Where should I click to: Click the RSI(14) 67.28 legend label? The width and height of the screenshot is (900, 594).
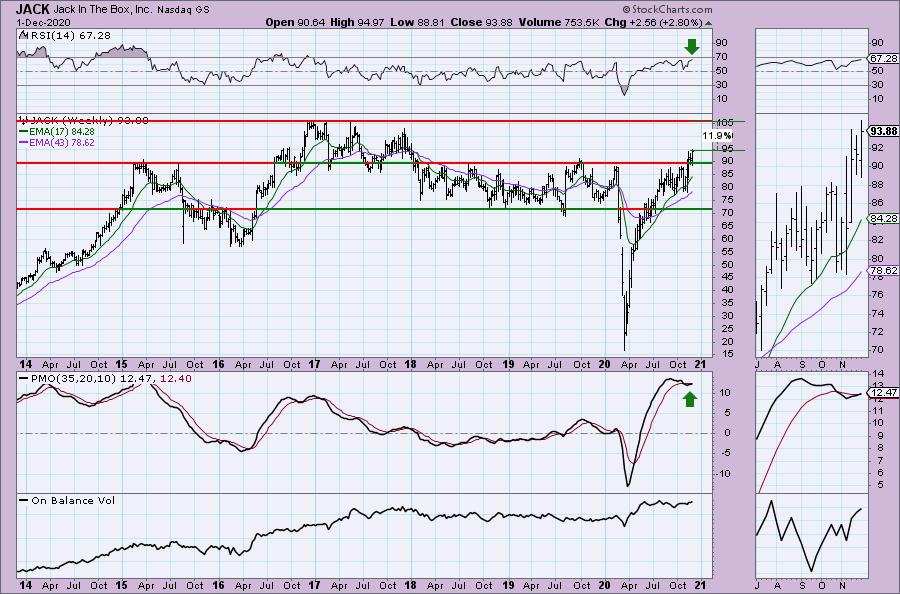click(x=69, y=36)
